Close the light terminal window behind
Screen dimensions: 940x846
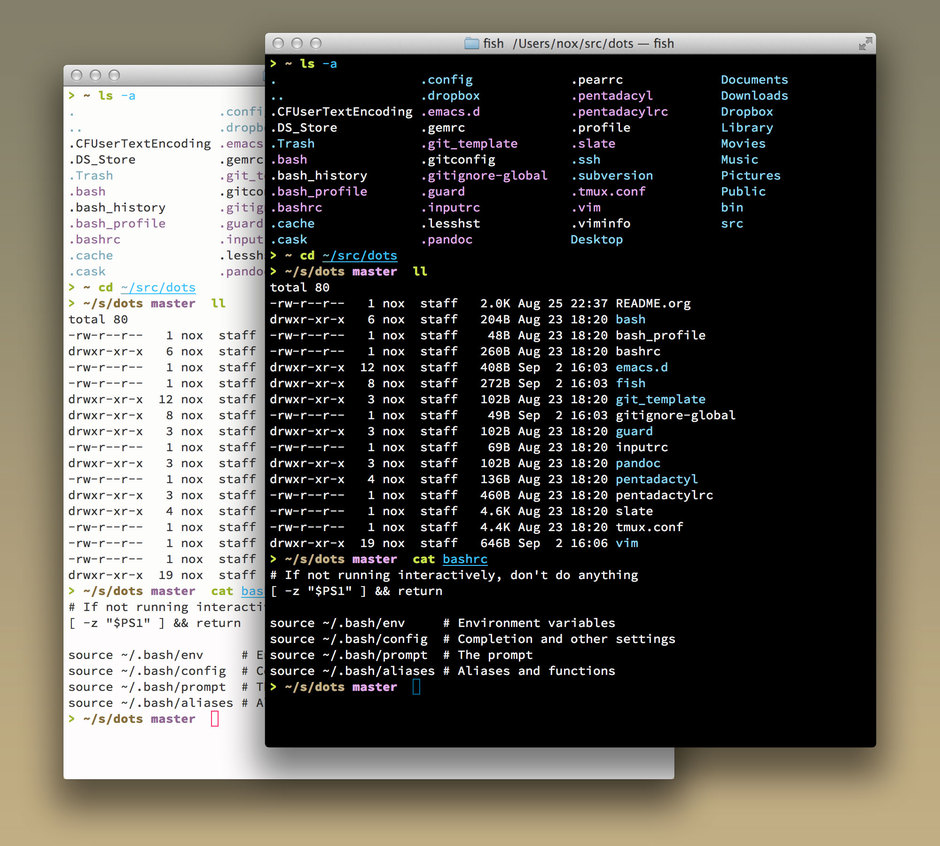[x=77, y=75]
